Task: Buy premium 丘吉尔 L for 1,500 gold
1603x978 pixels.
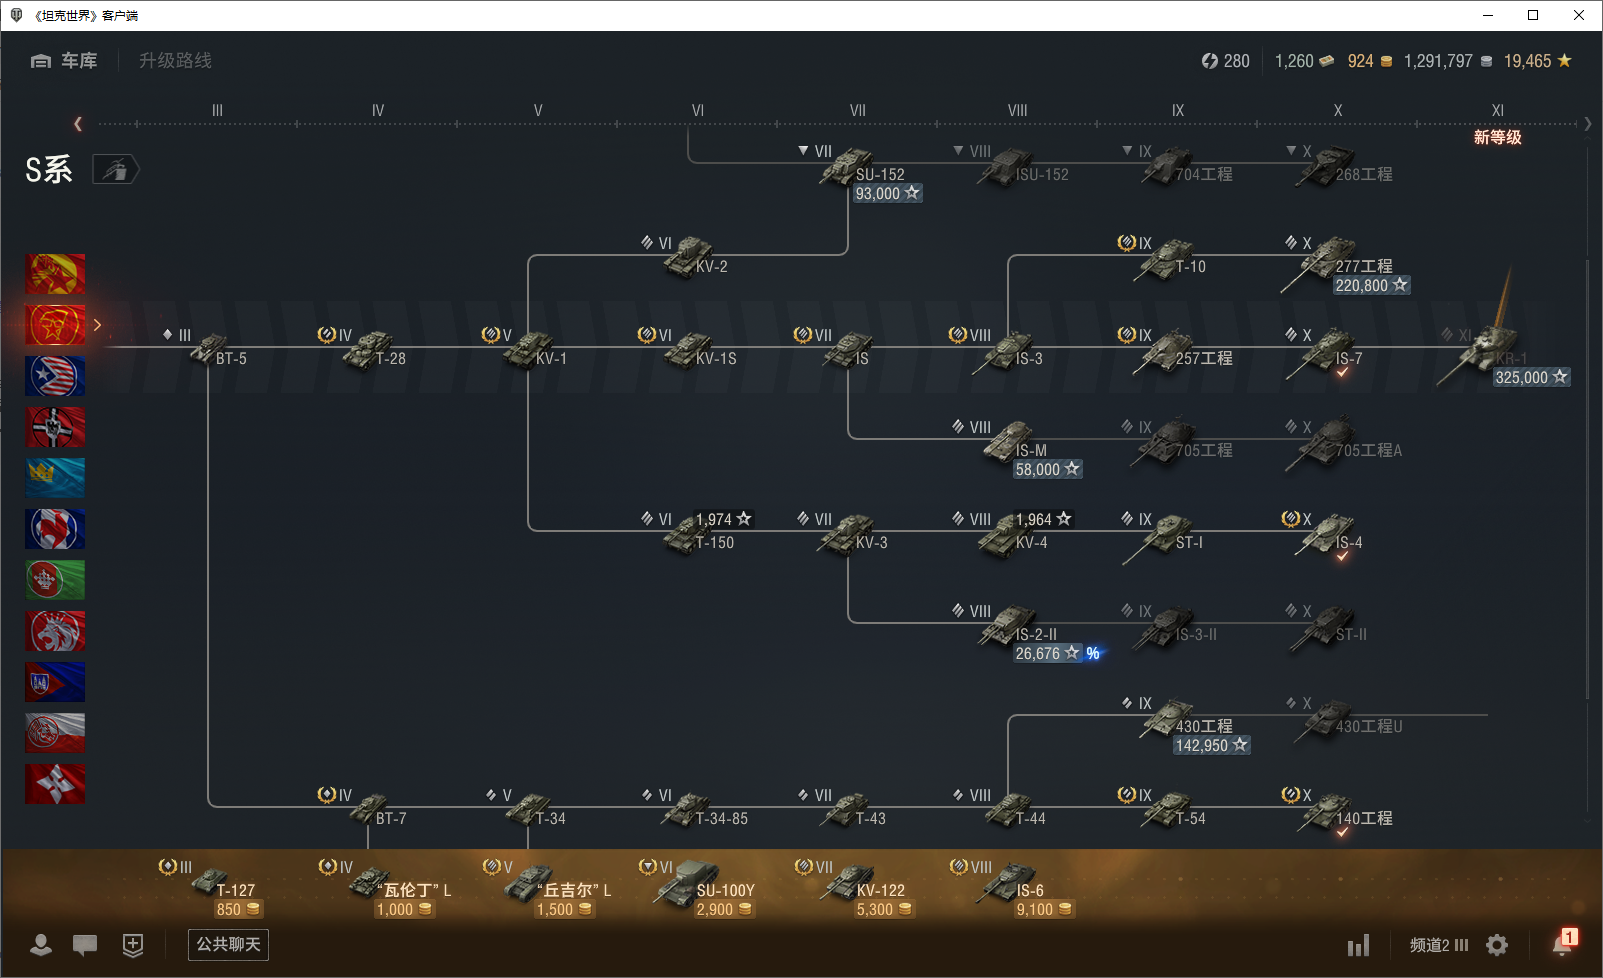Action: click(565, 910)
